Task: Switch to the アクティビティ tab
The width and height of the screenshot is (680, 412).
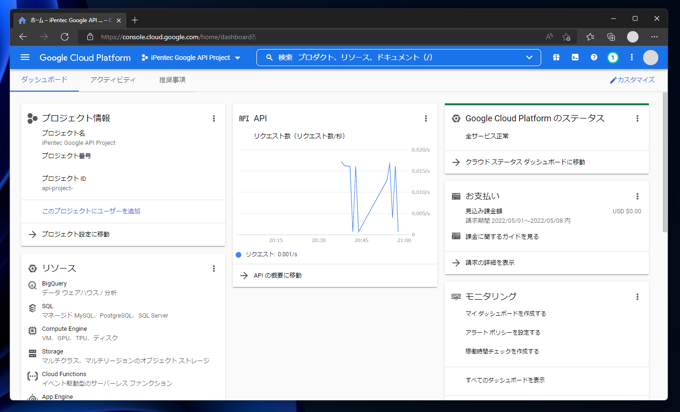Action: pyautogui.click(x=113, y=80)
